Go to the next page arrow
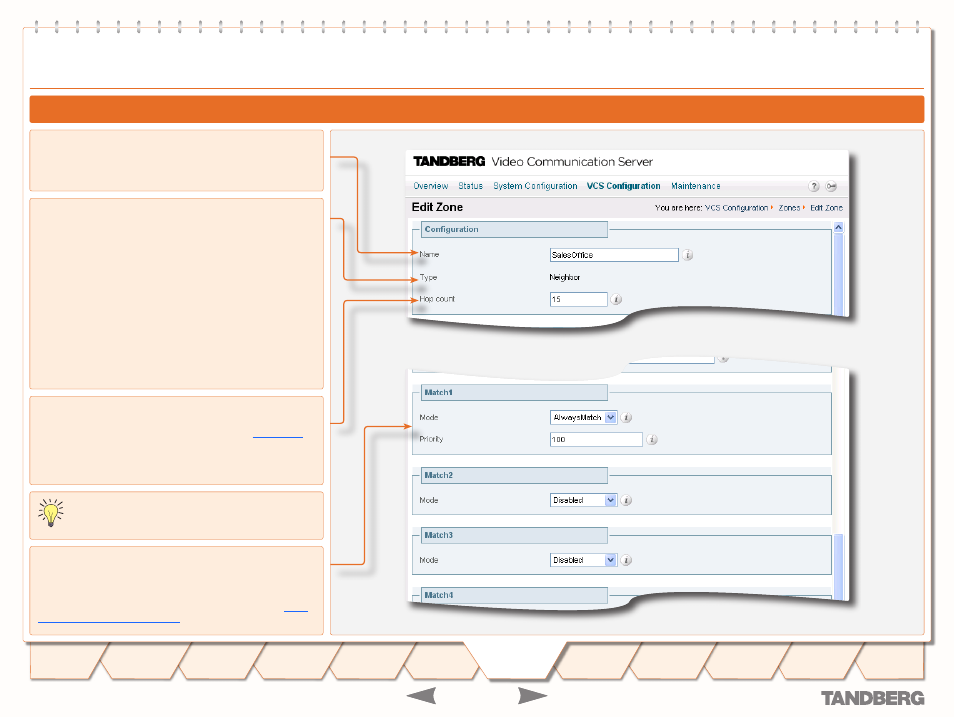 pyautogui.click(x=532, y=695)
